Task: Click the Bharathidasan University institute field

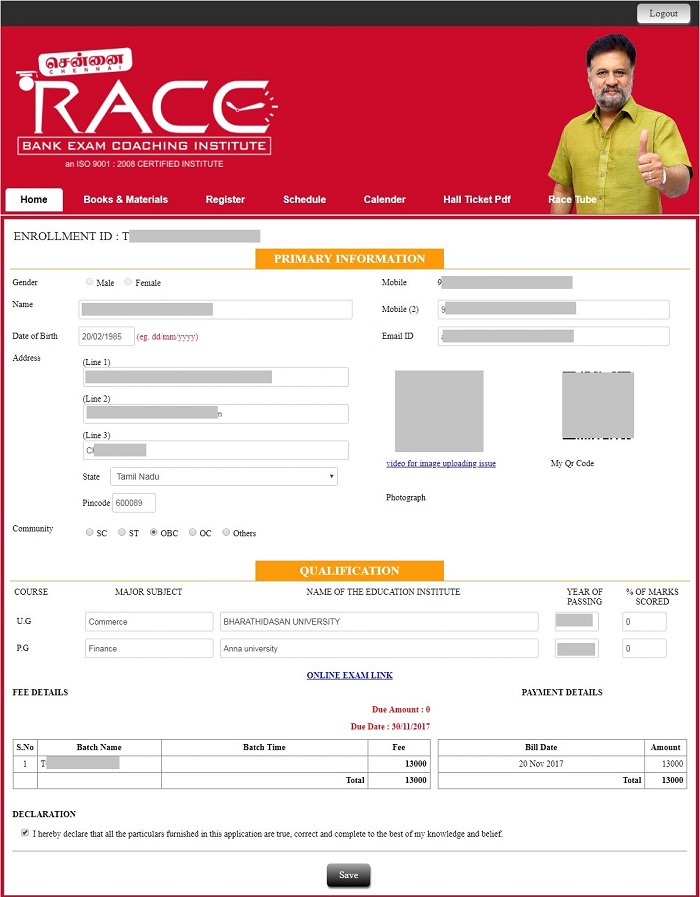Action: click(379, 622)
